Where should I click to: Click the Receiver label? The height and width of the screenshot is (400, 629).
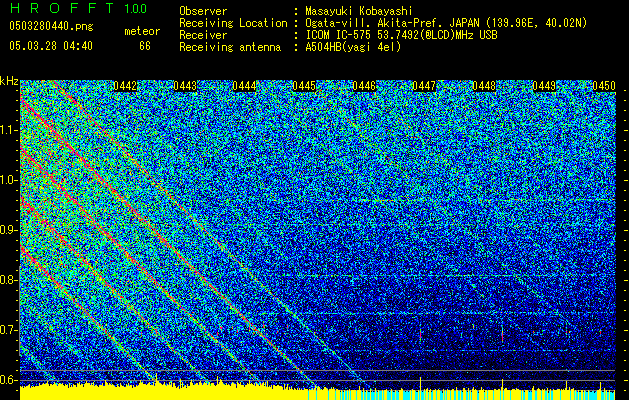203,35
